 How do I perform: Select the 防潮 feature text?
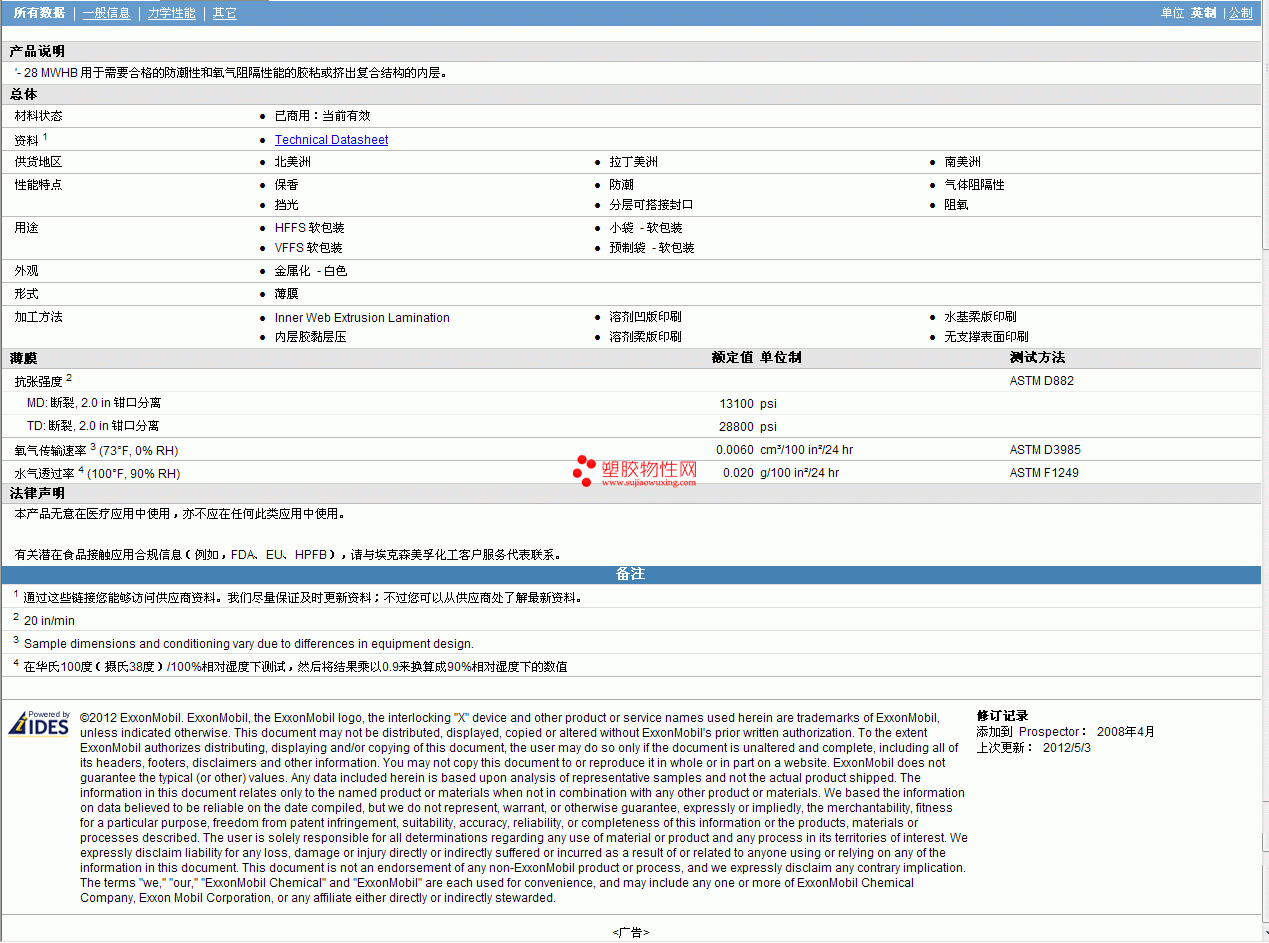pos(622,185)
